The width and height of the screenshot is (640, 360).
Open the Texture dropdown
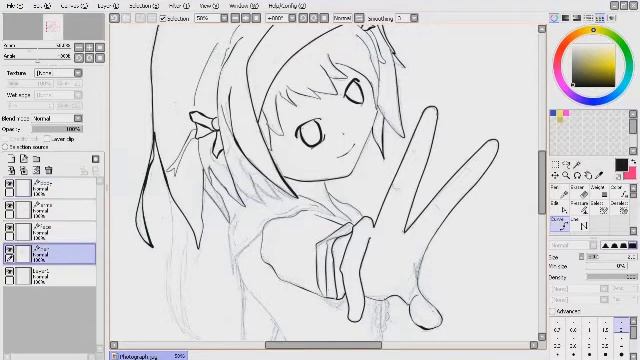click(78, 73)
